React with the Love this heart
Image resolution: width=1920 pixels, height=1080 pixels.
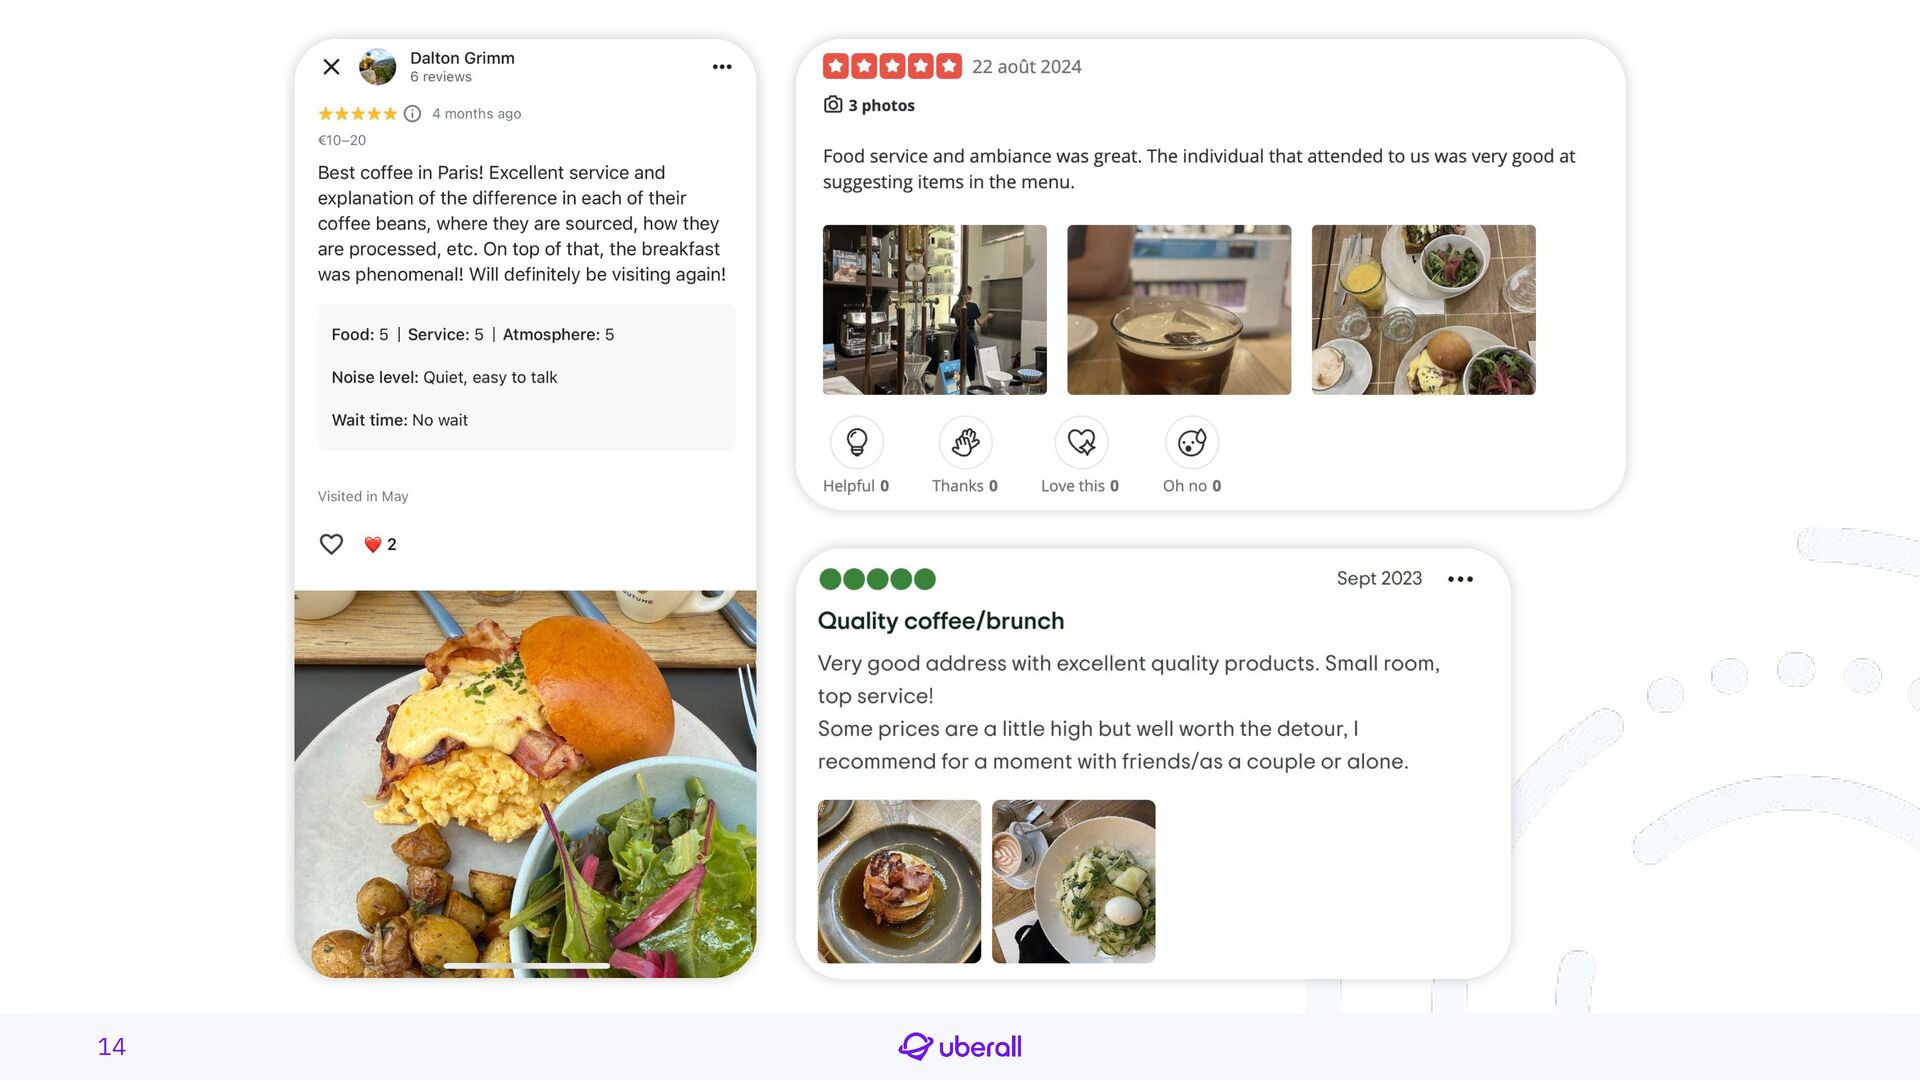tap(1081, 442)
